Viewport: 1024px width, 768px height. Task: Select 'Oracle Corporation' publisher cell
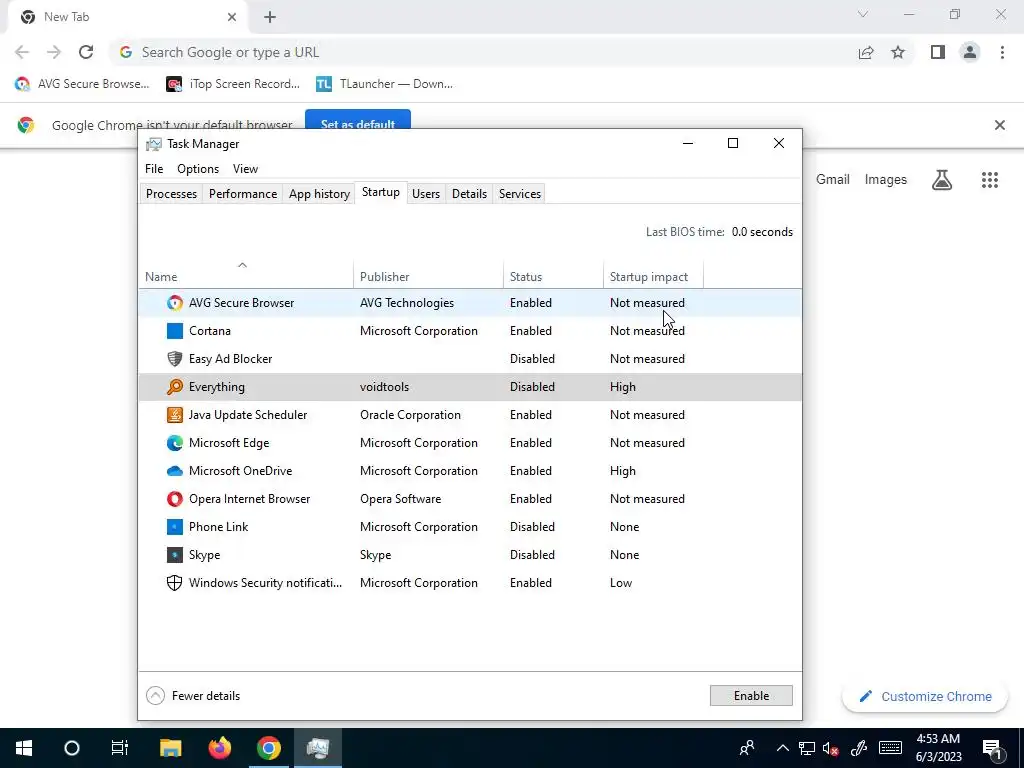pos(410,415)
